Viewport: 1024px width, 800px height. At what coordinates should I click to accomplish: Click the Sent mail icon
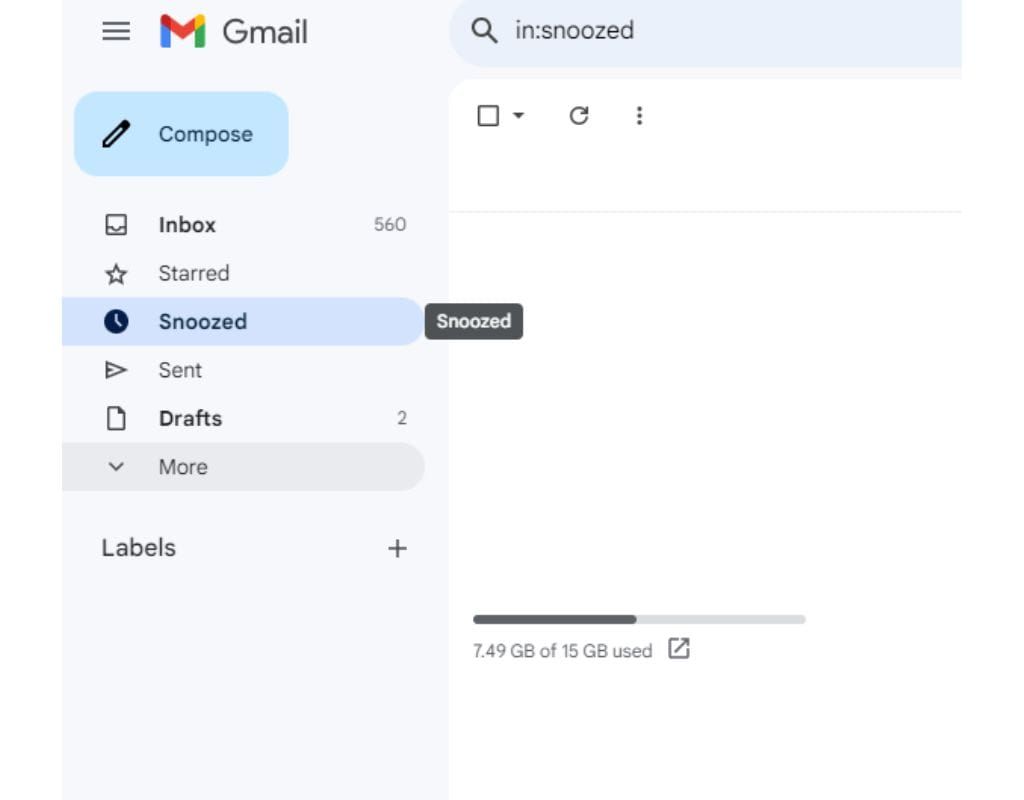(x=116, y=369)
